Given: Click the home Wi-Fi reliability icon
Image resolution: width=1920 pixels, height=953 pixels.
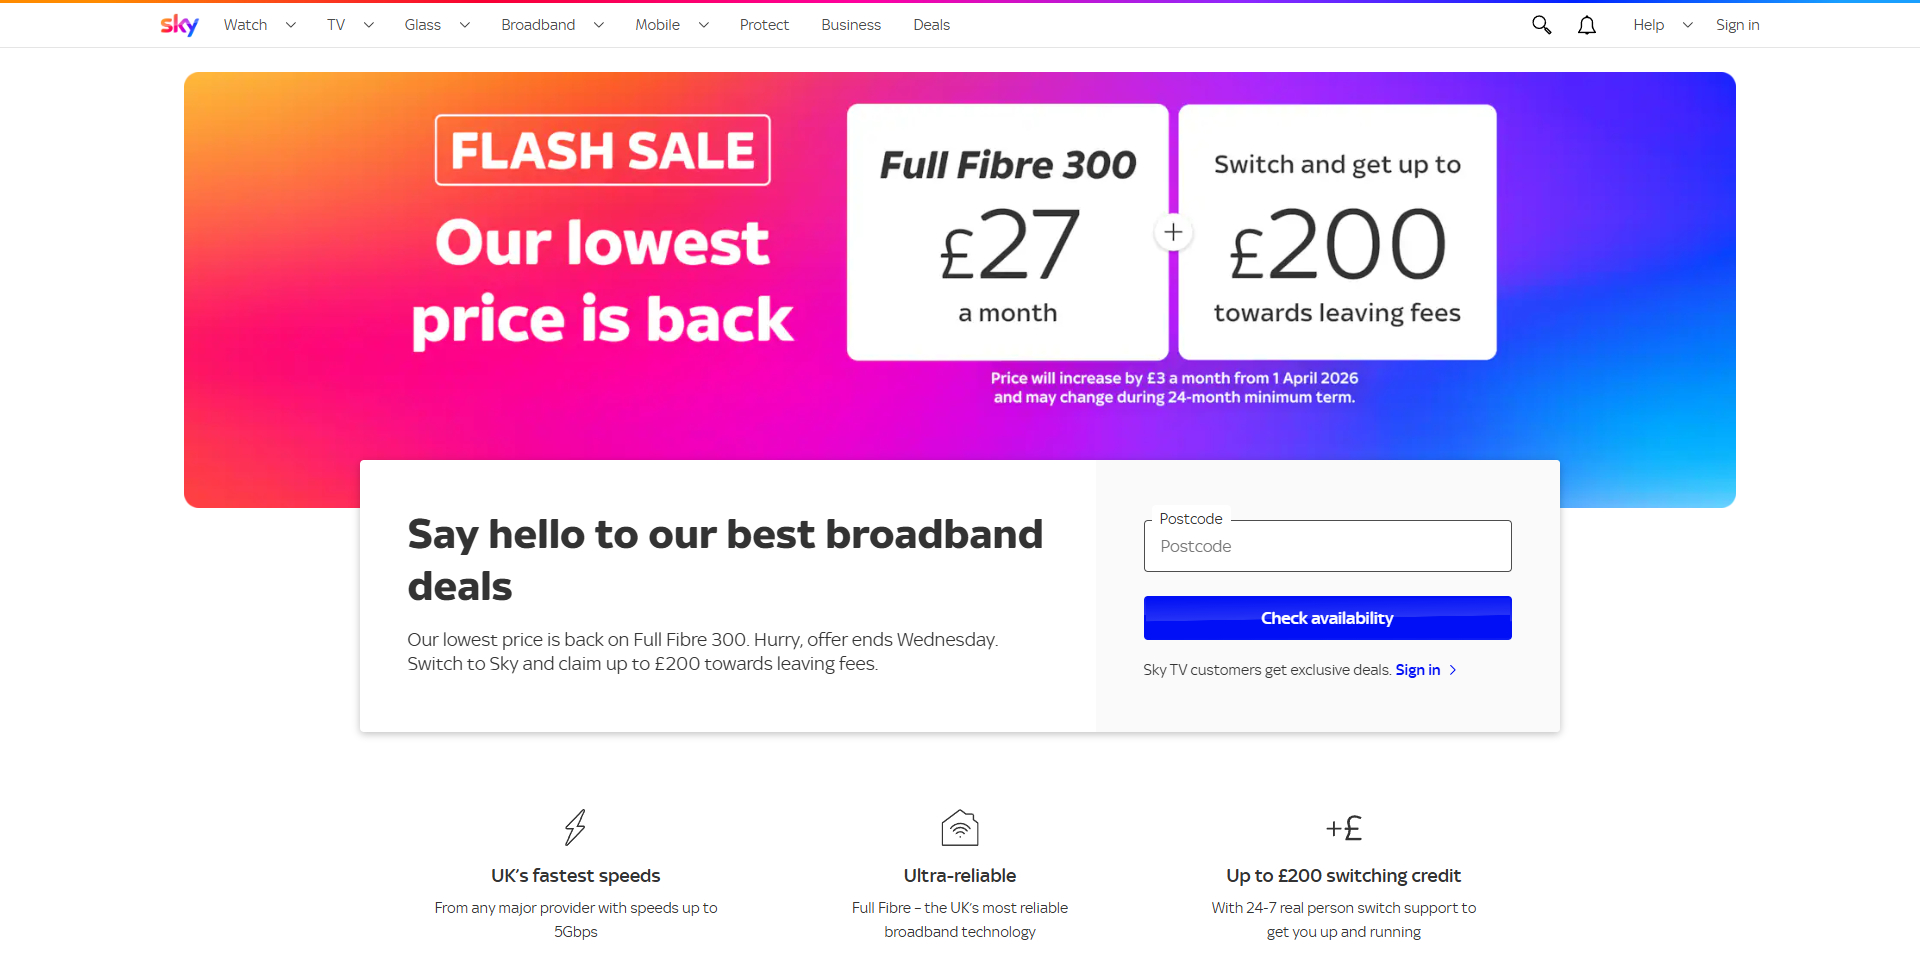Looking at the screenshot, I should click(960, 827).
